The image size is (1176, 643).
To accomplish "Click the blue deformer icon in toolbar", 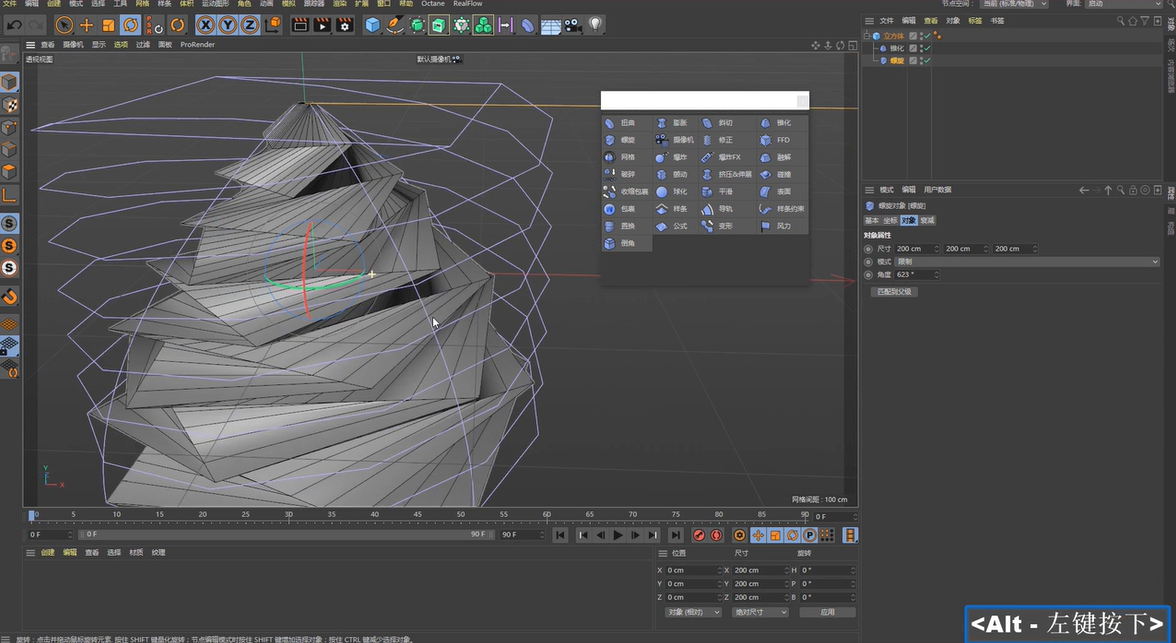I will [528, 26].
